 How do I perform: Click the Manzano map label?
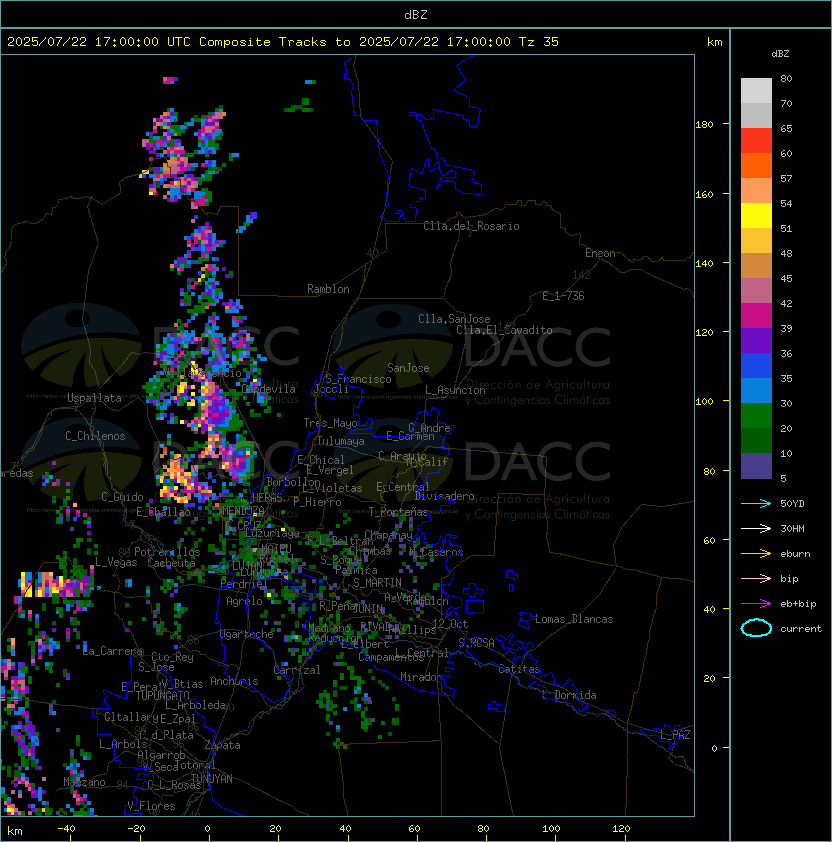click(84, 782)
